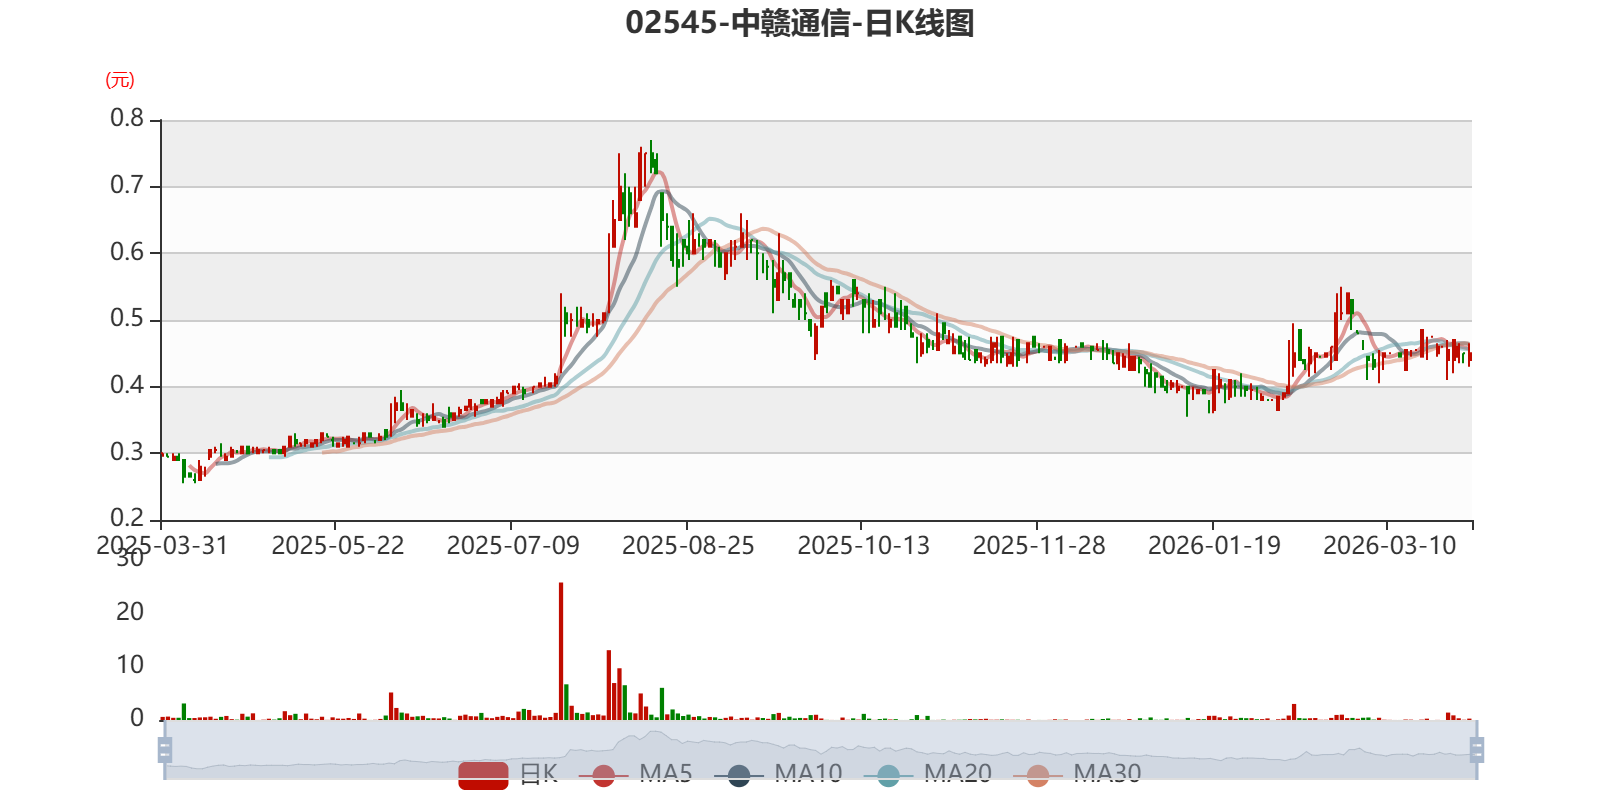Toggle the 日K series in the legend

[x=508, y=774]
